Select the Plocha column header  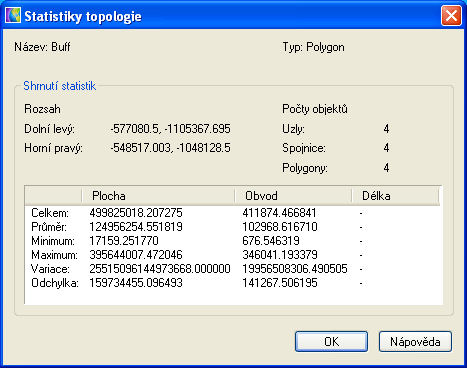click(158, 196)
